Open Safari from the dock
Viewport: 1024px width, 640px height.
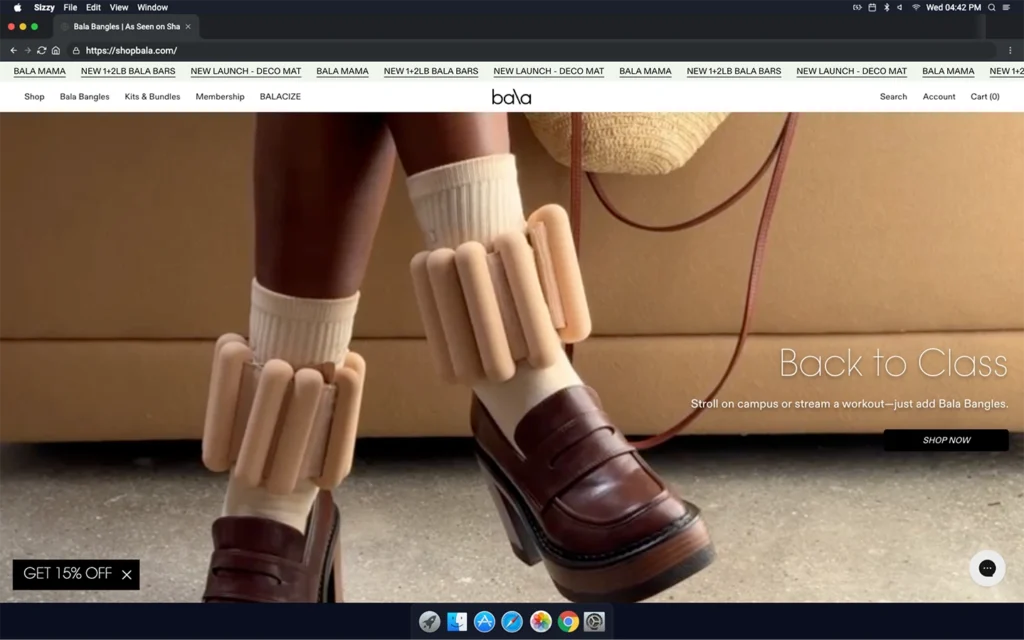pyautogui.click(x=512, y=622)
